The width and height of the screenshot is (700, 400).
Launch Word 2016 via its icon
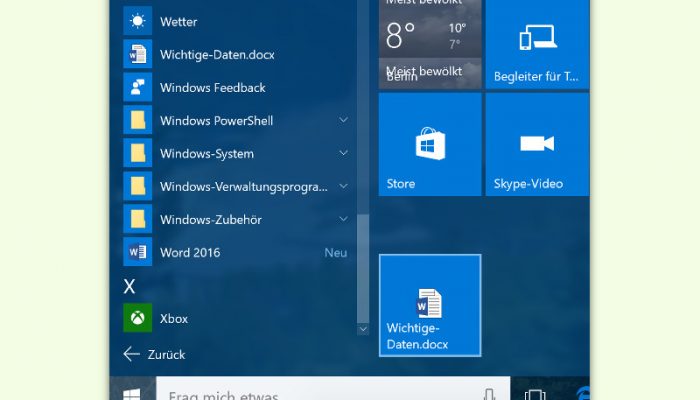click(x=138, y=252)
